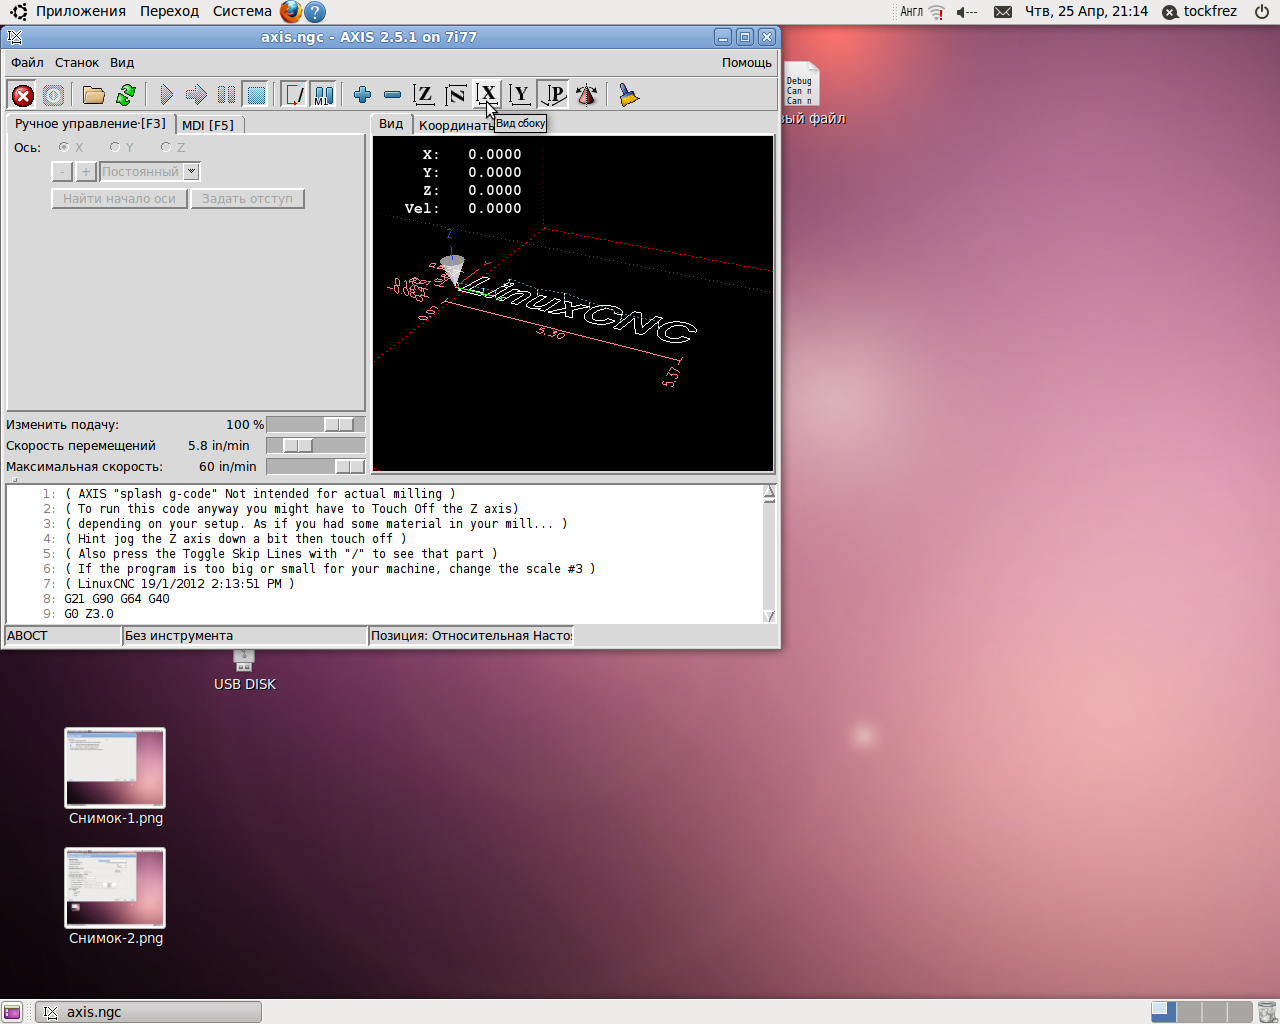Viewport: 1280px width, 1024px height.
Task: Toggle skip lines with slash icon
Action: click(x=294, y=95)
